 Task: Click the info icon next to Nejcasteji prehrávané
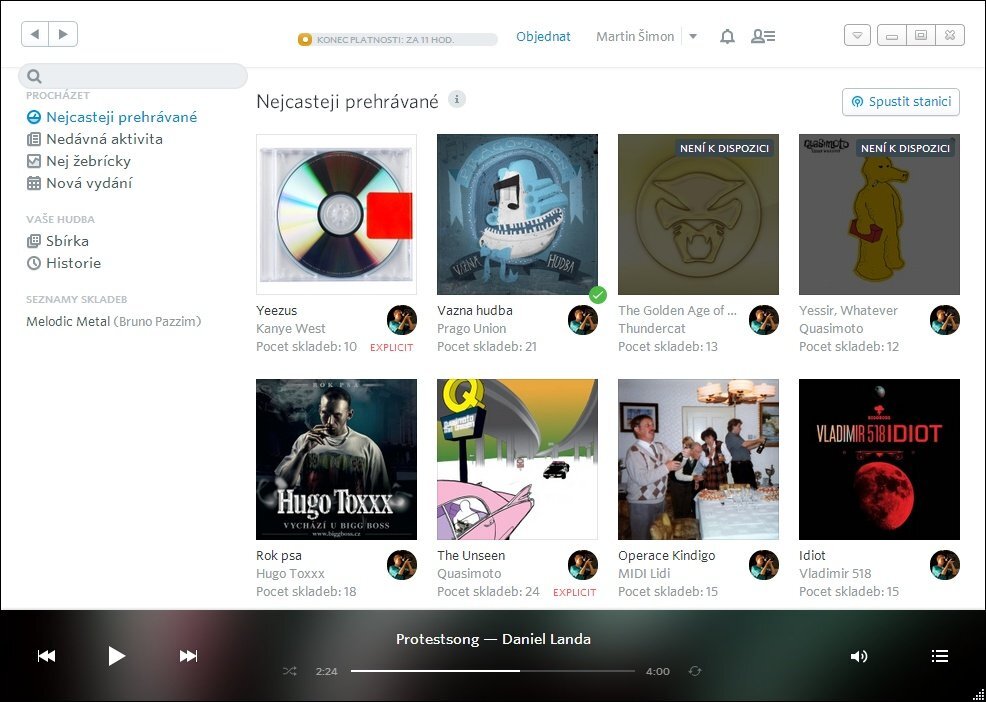(x=457, y=100)
